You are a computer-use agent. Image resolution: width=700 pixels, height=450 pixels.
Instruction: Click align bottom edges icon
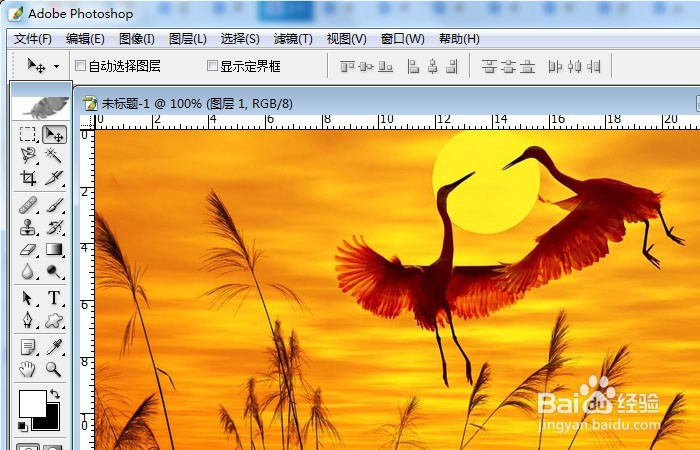(385, 67)
